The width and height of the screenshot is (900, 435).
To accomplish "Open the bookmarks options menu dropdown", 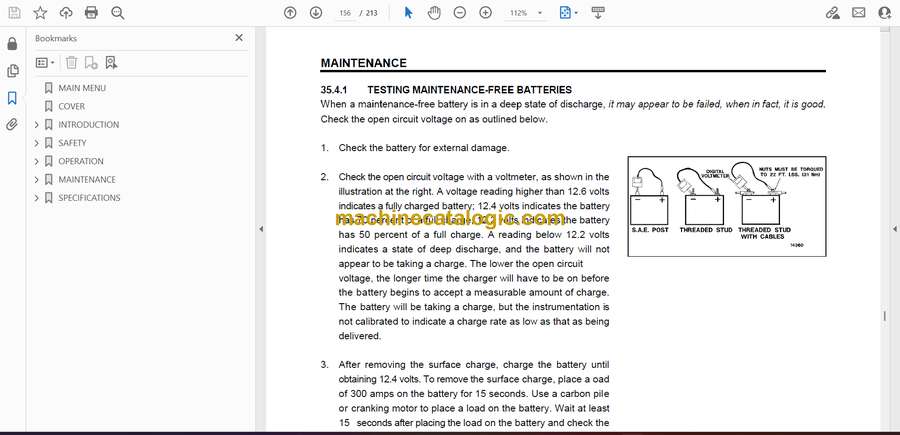I will coord(45,63).
